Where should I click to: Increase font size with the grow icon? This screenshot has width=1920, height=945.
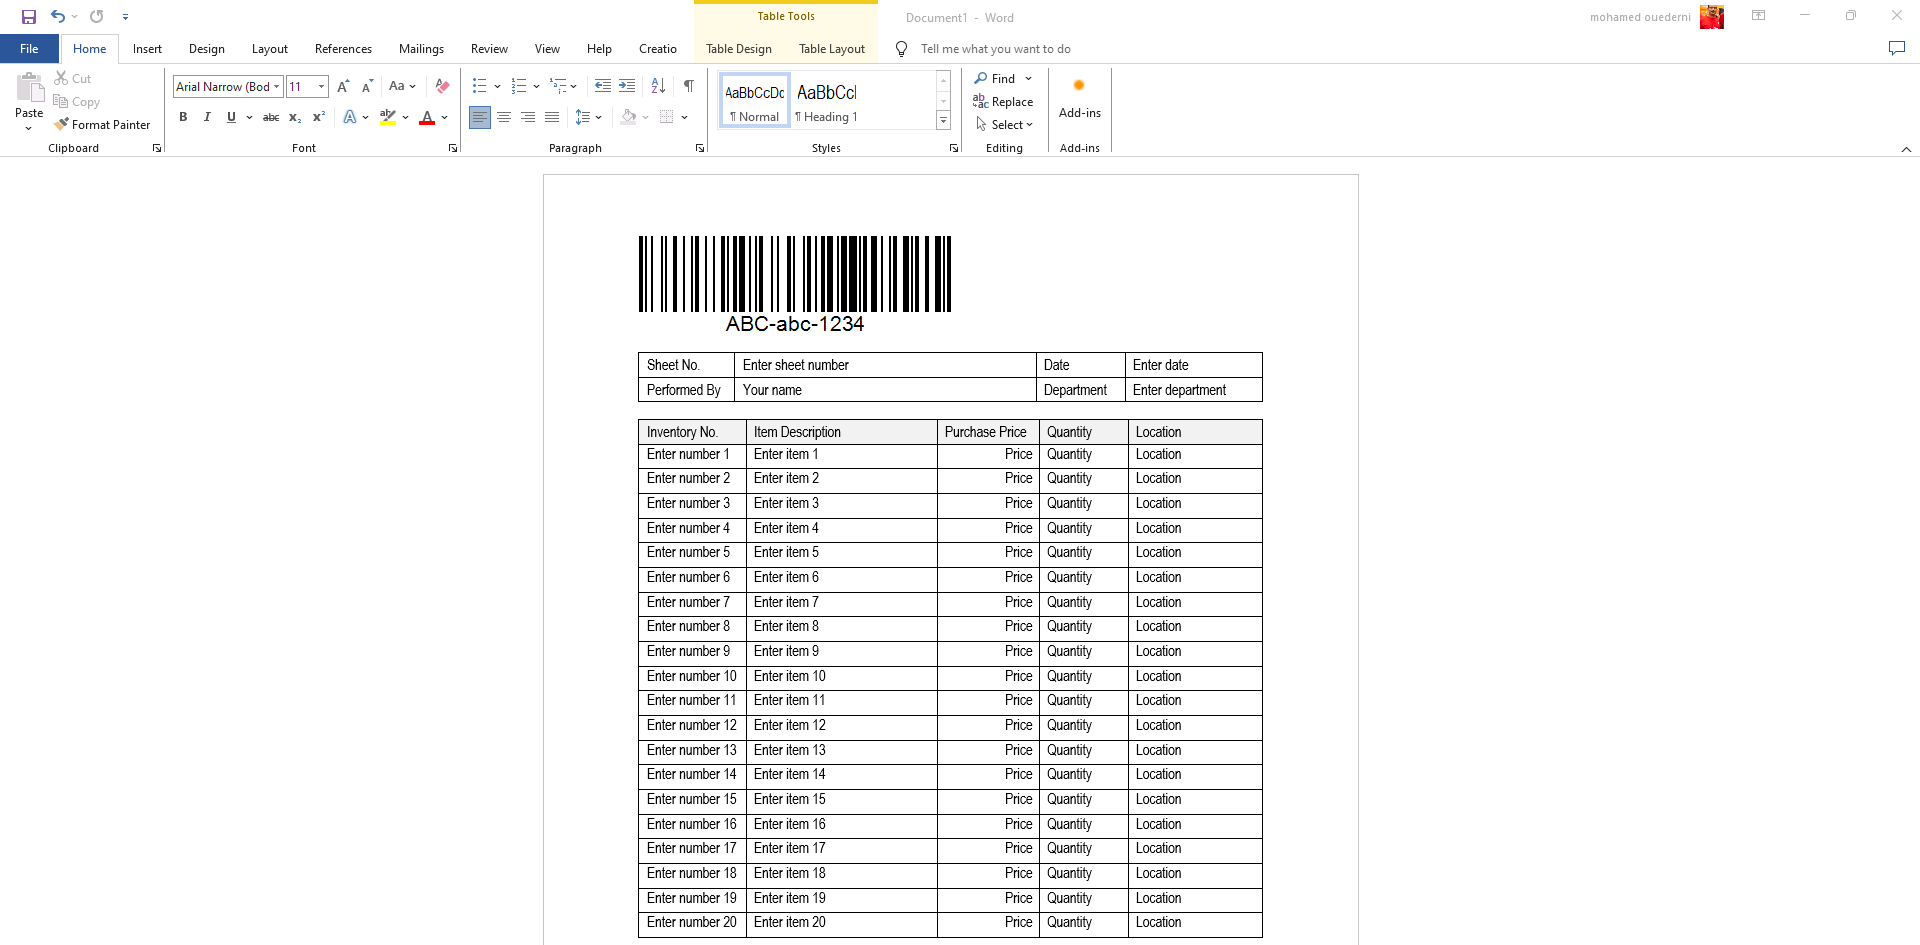click(x=343, y=87)
